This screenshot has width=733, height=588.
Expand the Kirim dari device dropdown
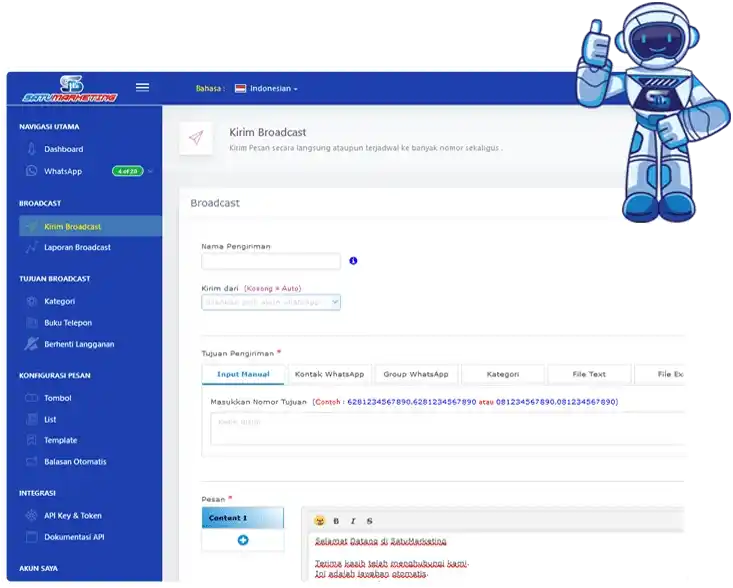[x=271, y=301]
